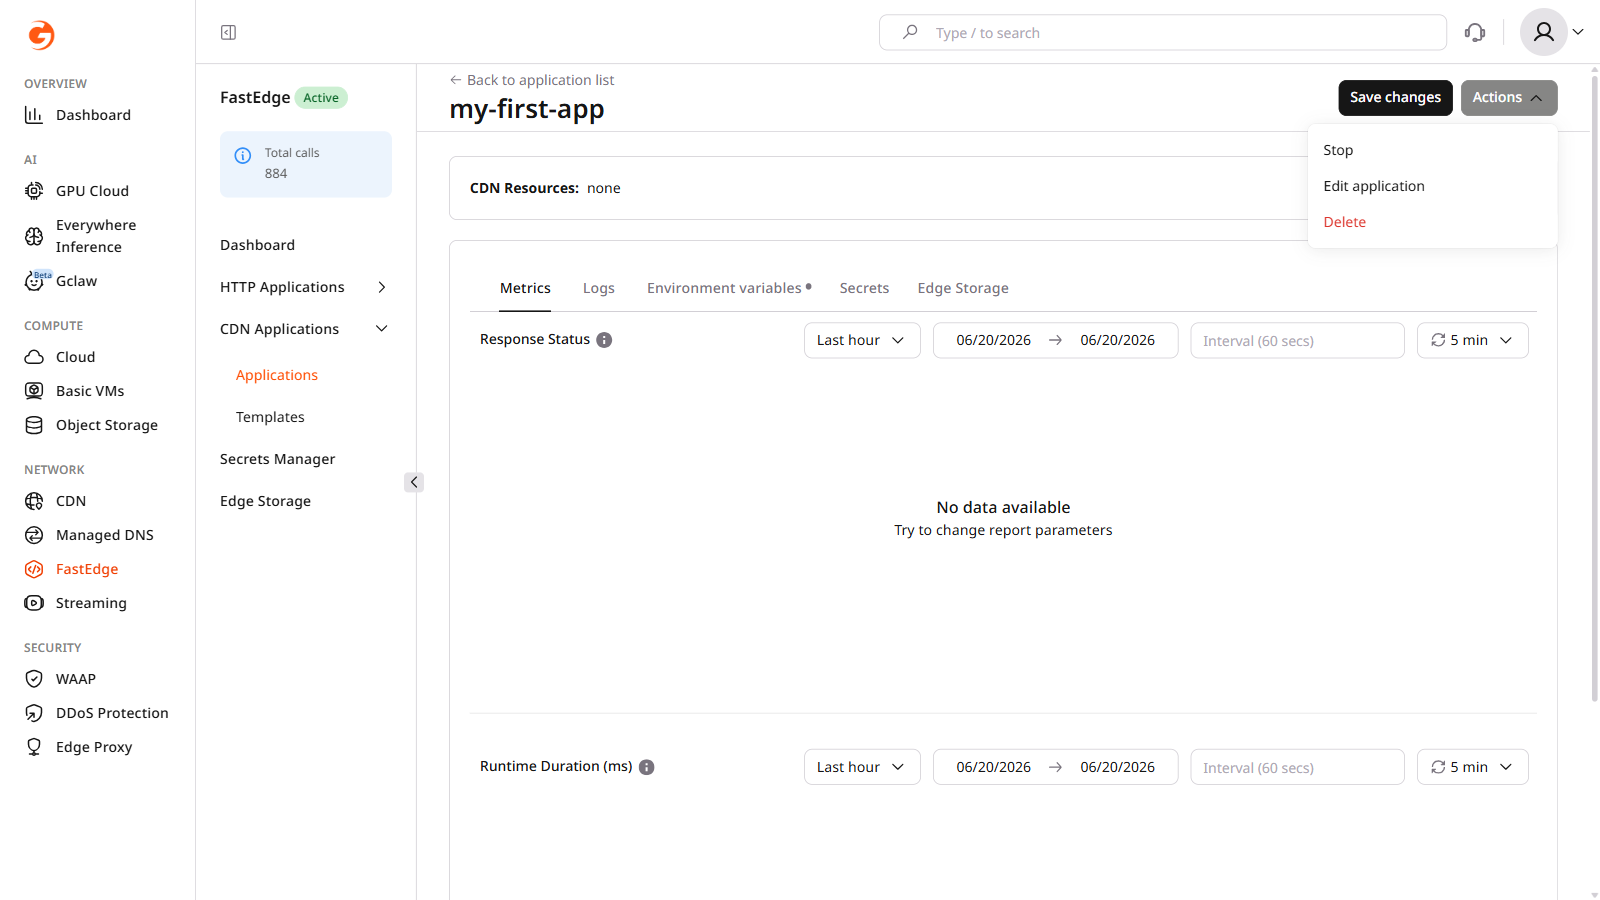The image size is (1600, 900).
Task: Click the search magnifier icon
Action: click(x=910, y=33)
